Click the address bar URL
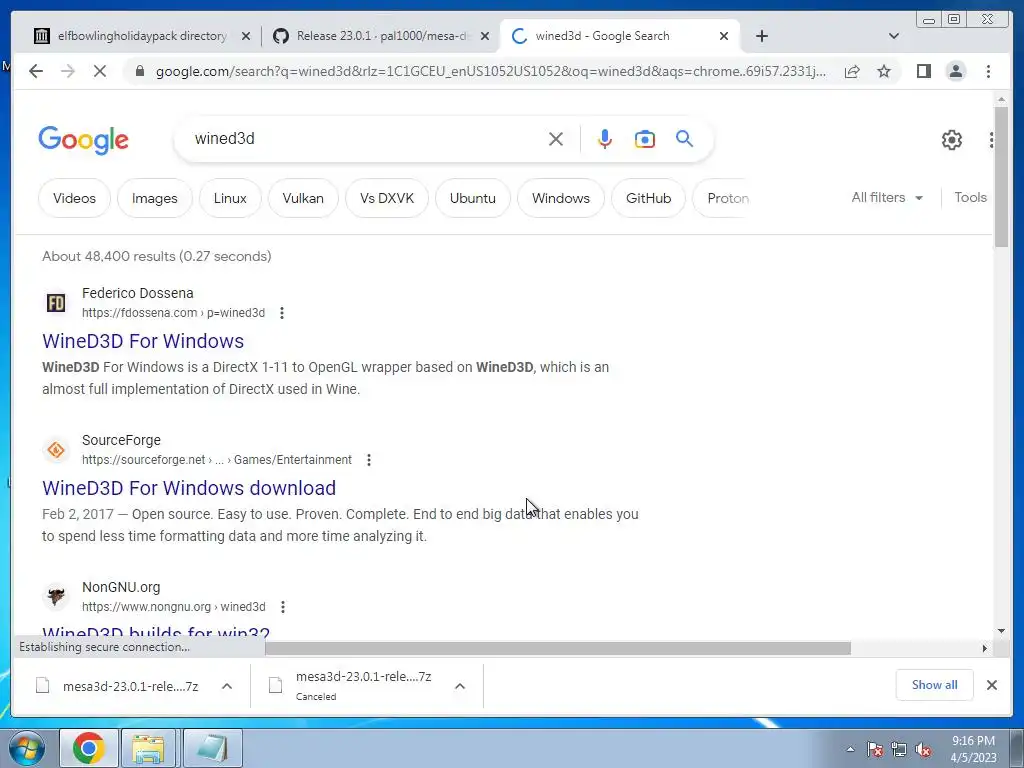Viewport: 1024px width, 768px height. pos(490,71)
